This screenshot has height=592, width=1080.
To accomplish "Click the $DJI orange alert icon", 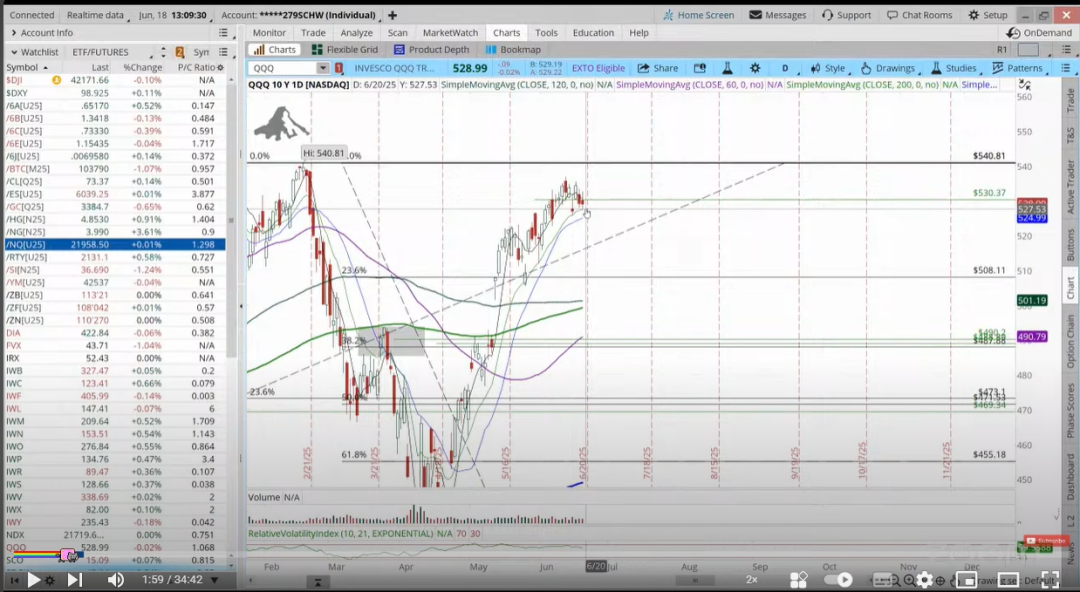I will (x=56, y=80).
